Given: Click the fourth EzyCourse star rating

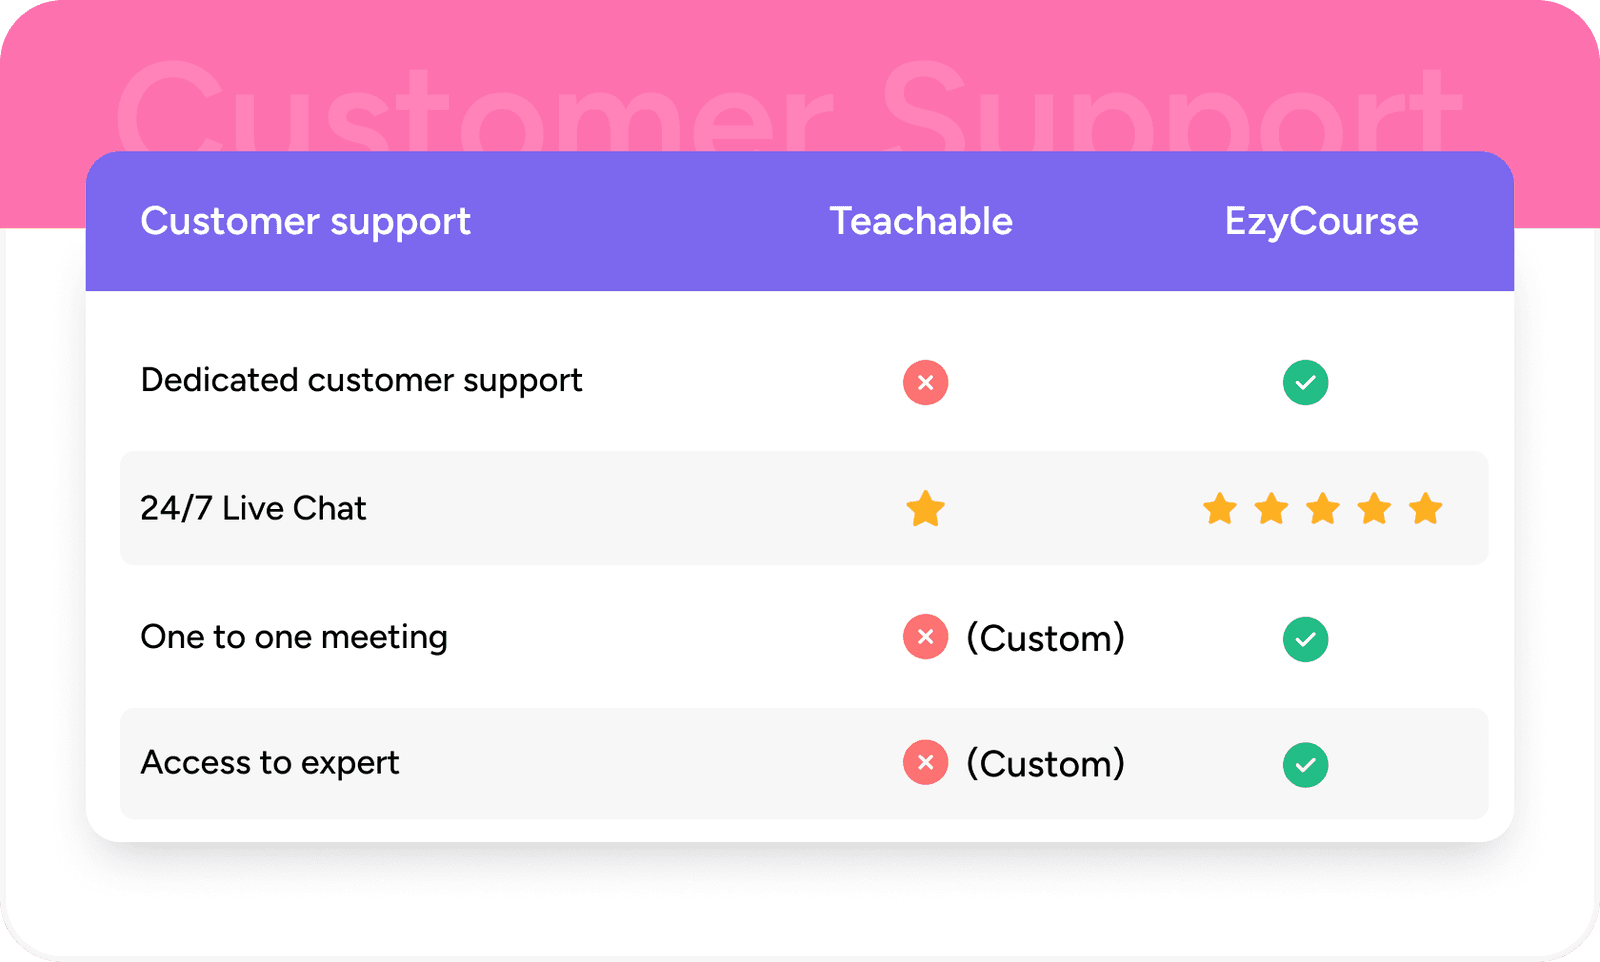Looking at the screenshot, I should [1374, 509].
